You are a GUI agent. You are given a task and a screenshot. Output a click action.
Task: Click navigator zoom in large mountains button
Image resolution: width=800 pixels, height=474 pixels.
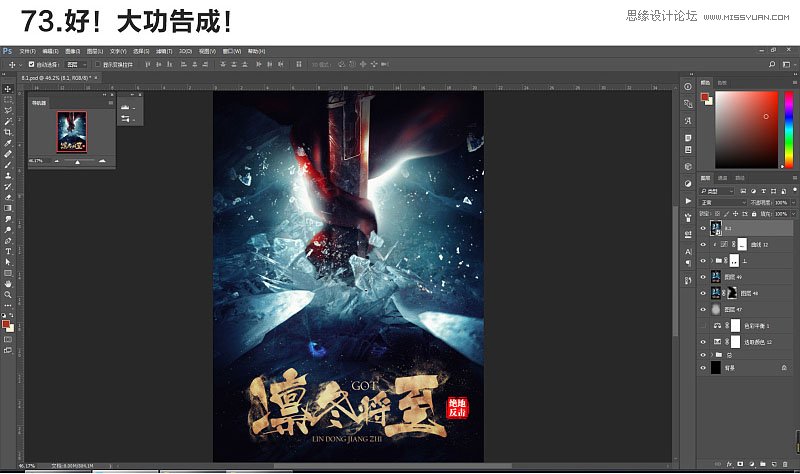[102, 161]
